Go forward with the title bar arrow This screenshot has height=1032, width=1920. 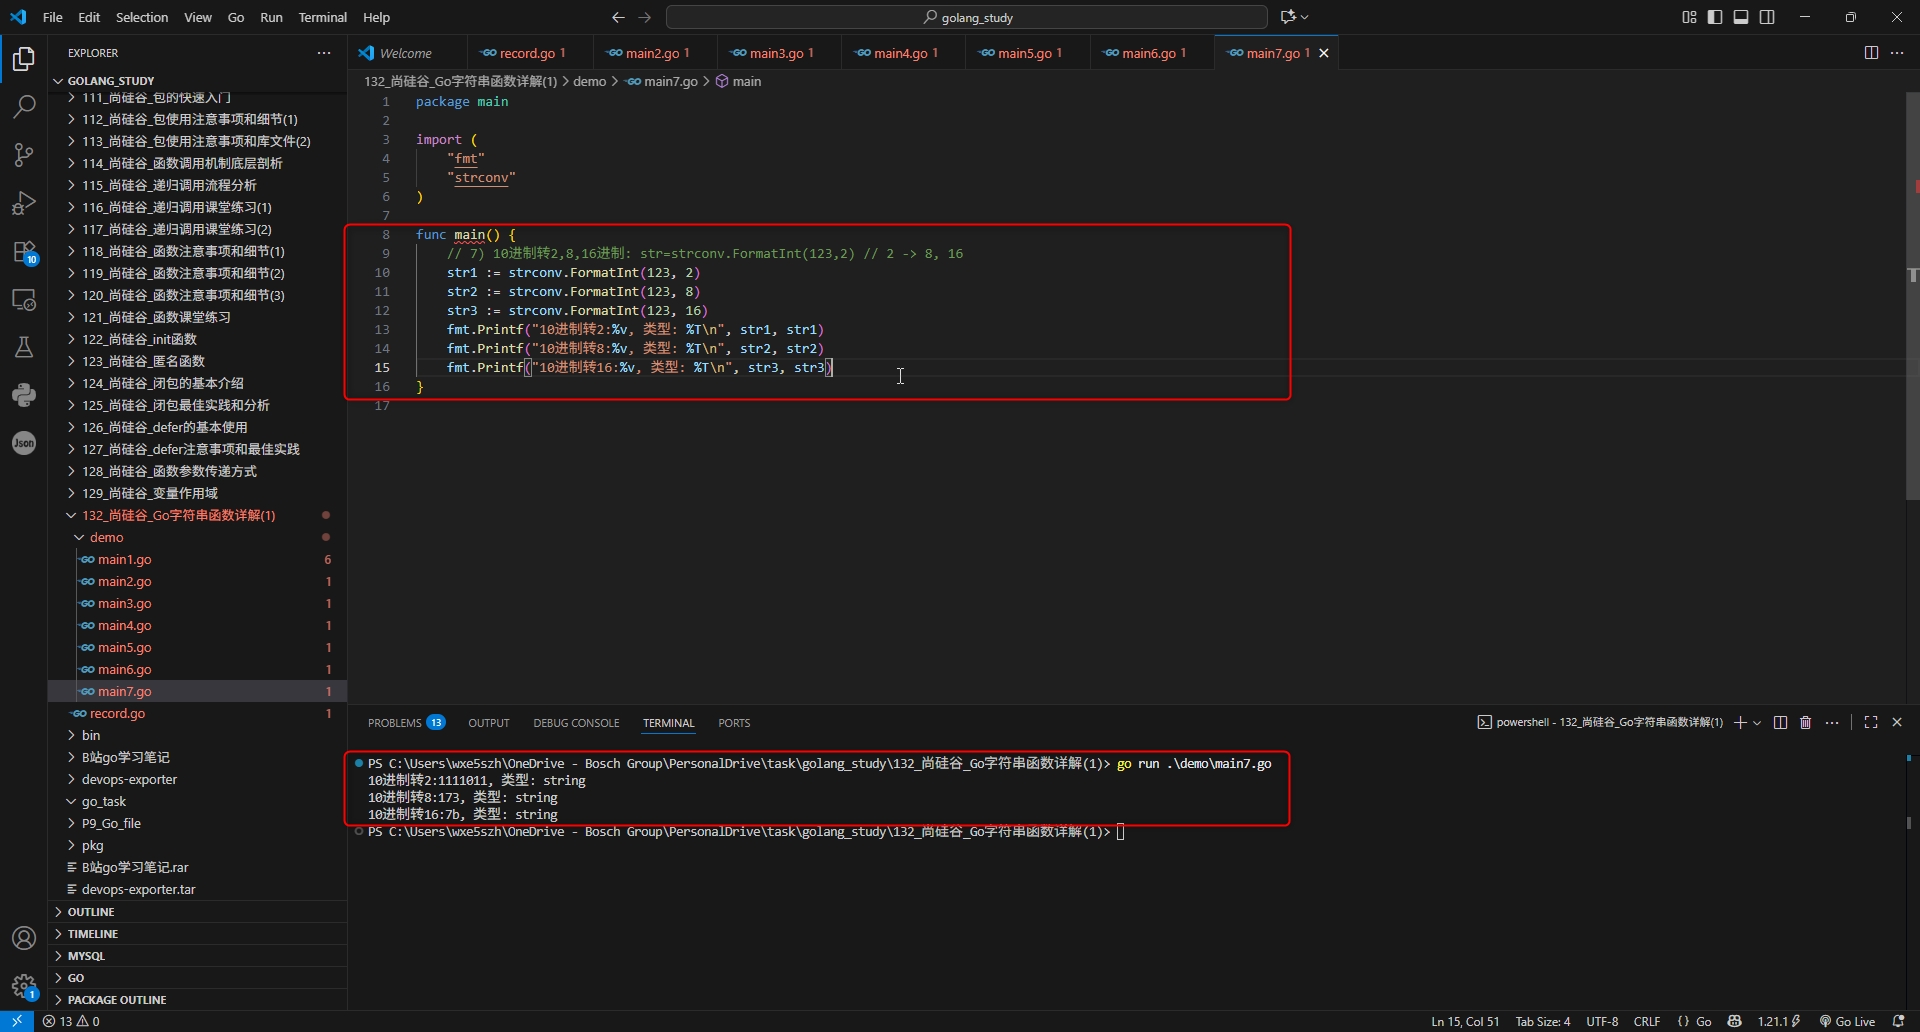pos(645,17)
